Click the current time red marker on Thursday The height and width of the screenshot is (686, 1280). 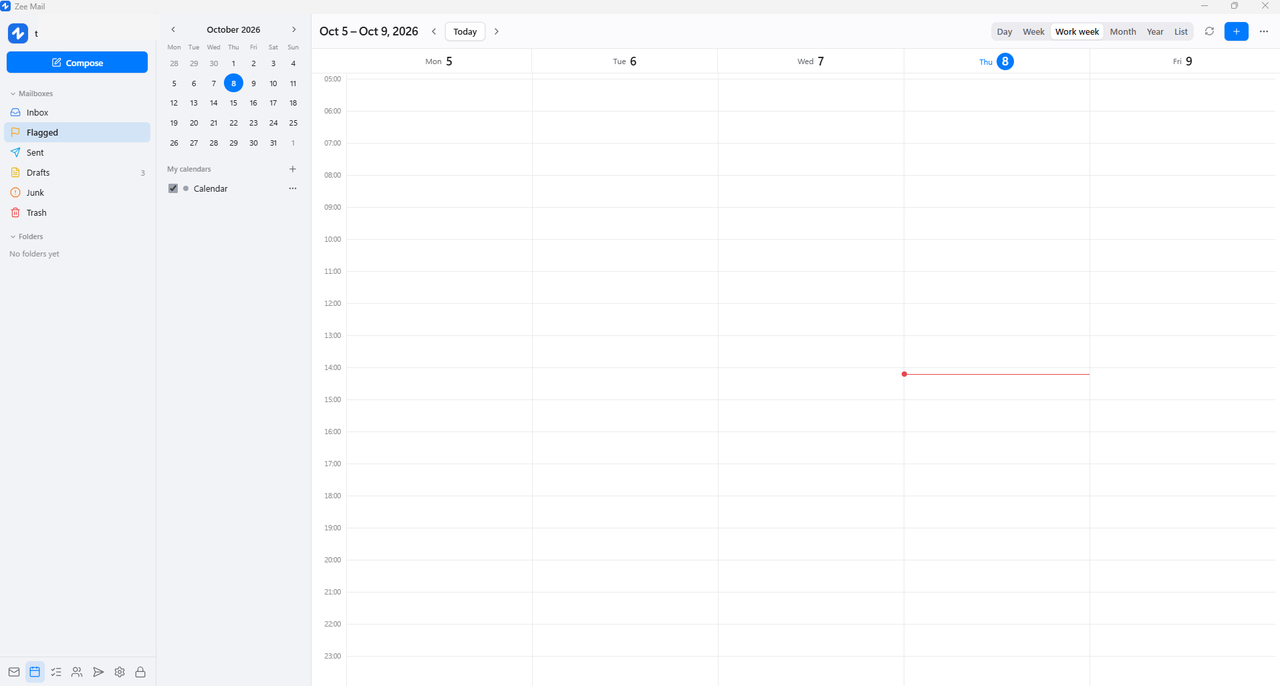904,374
